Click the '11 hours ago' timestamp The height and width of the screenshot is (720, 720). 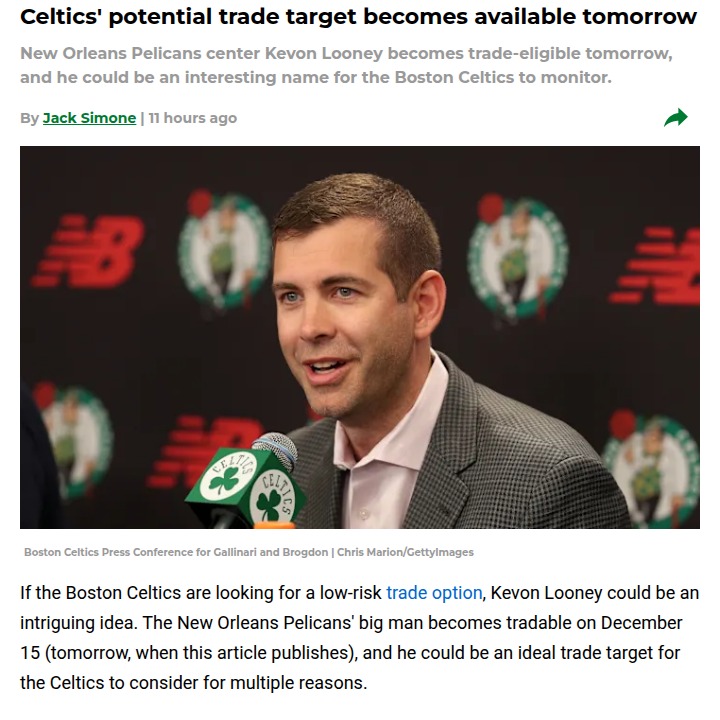[x=193, y=118]
